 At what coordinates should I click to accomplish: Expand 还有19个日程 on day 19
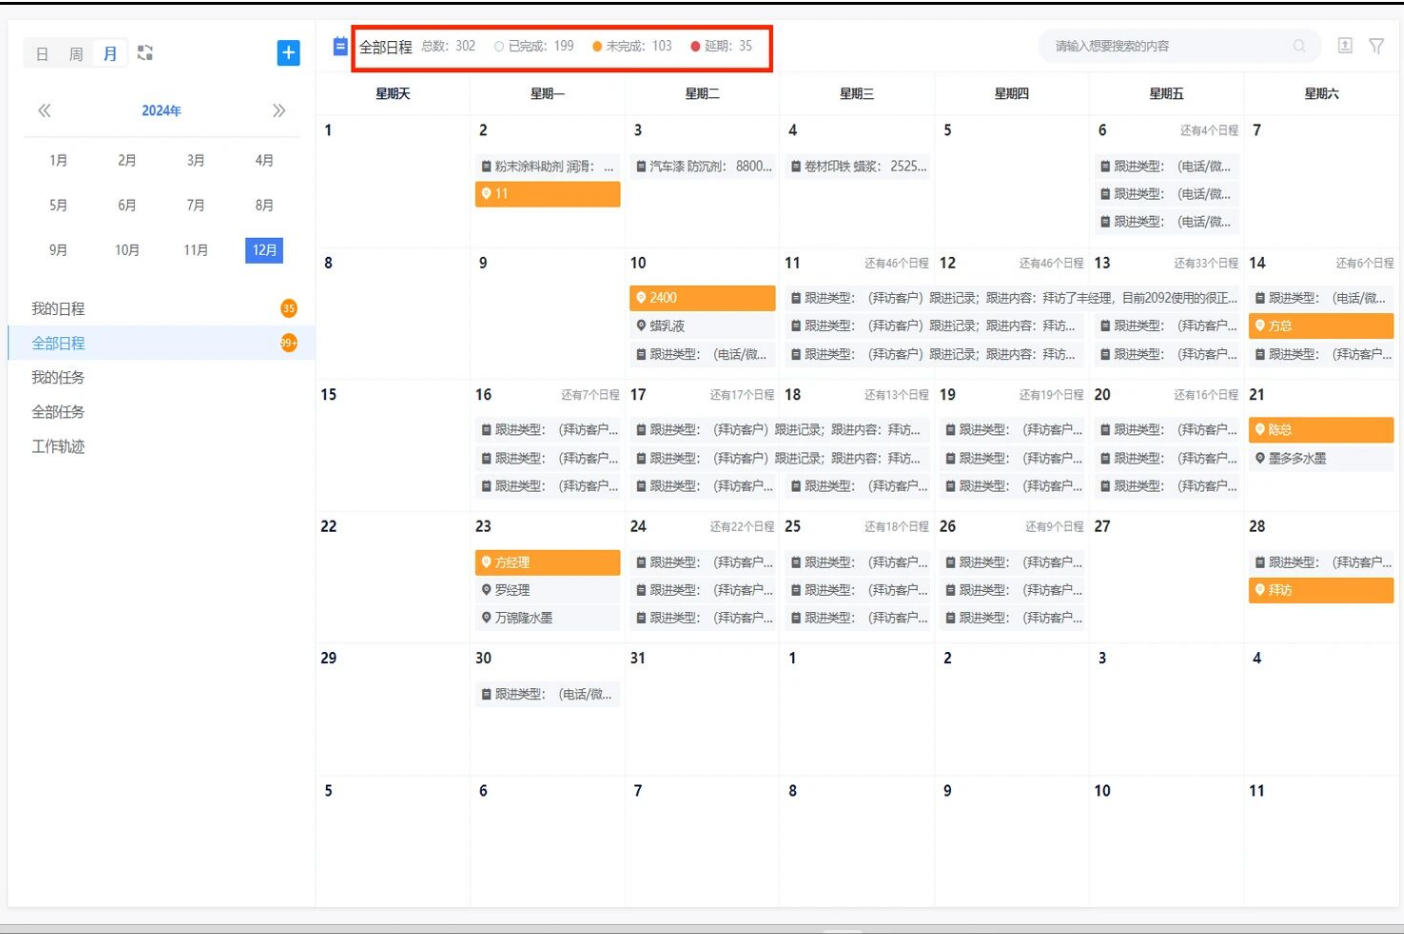pos(1051,395)
